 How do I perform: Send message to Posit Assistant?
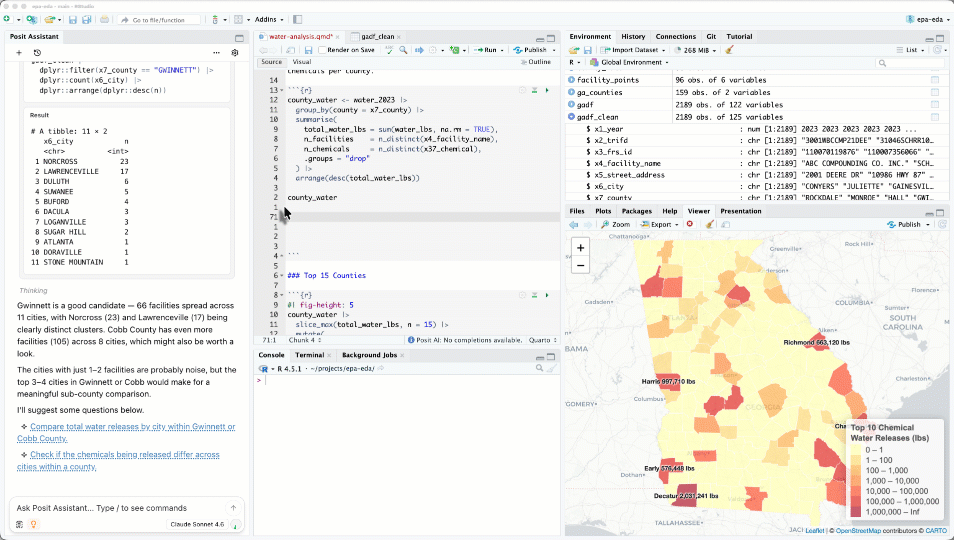click(233, 508)
